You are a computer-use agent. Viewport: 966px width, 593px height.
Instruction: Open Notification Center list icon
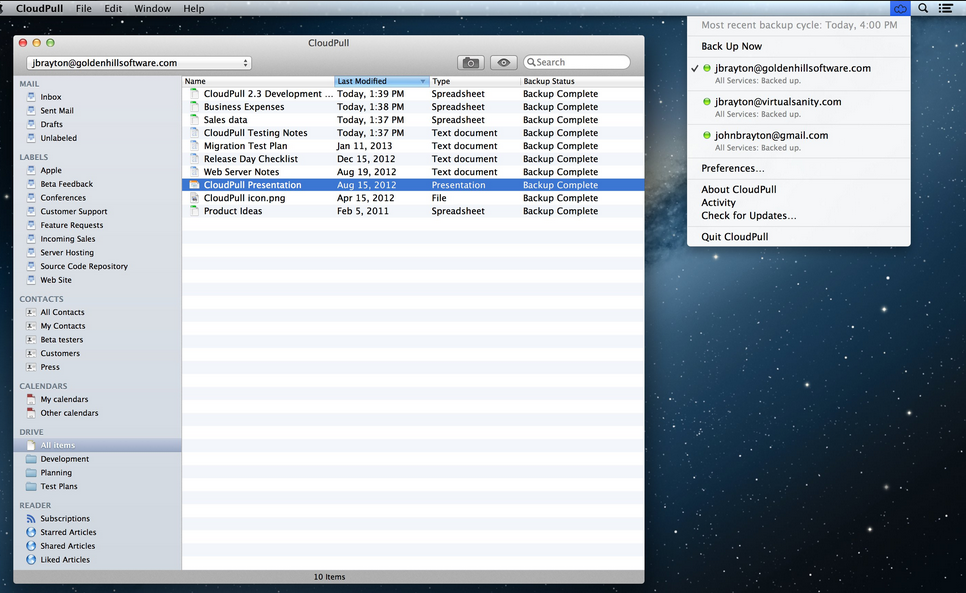click(946, 8)
